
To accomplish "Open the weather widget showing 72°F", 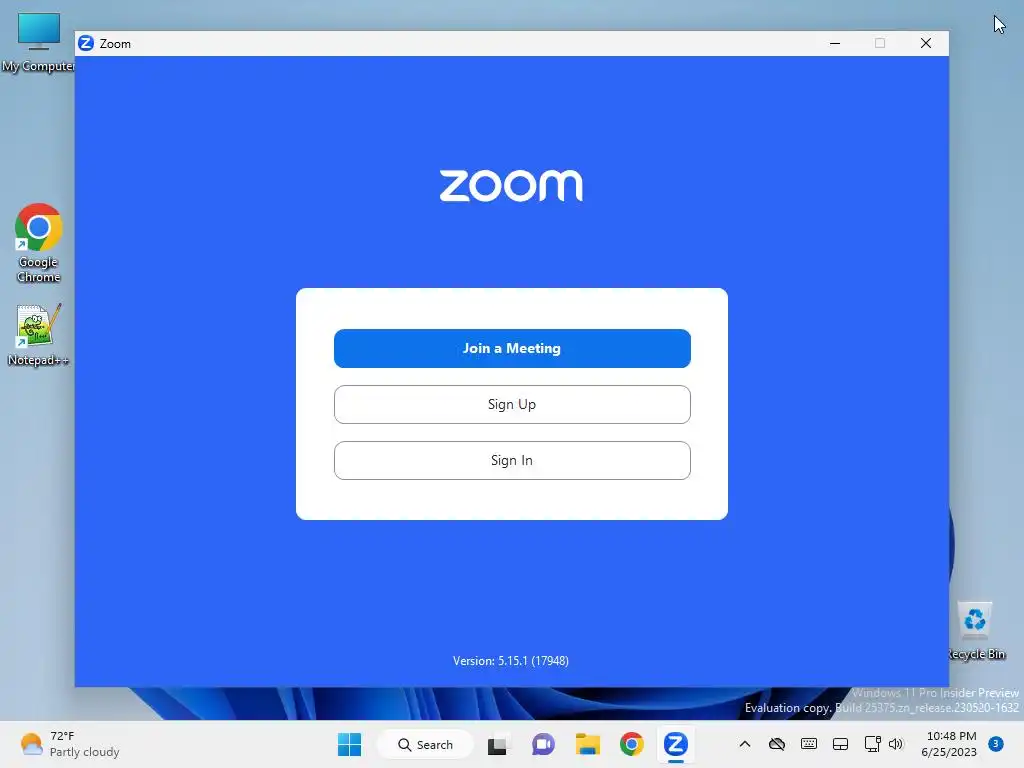I will click(x=69, y=744).
